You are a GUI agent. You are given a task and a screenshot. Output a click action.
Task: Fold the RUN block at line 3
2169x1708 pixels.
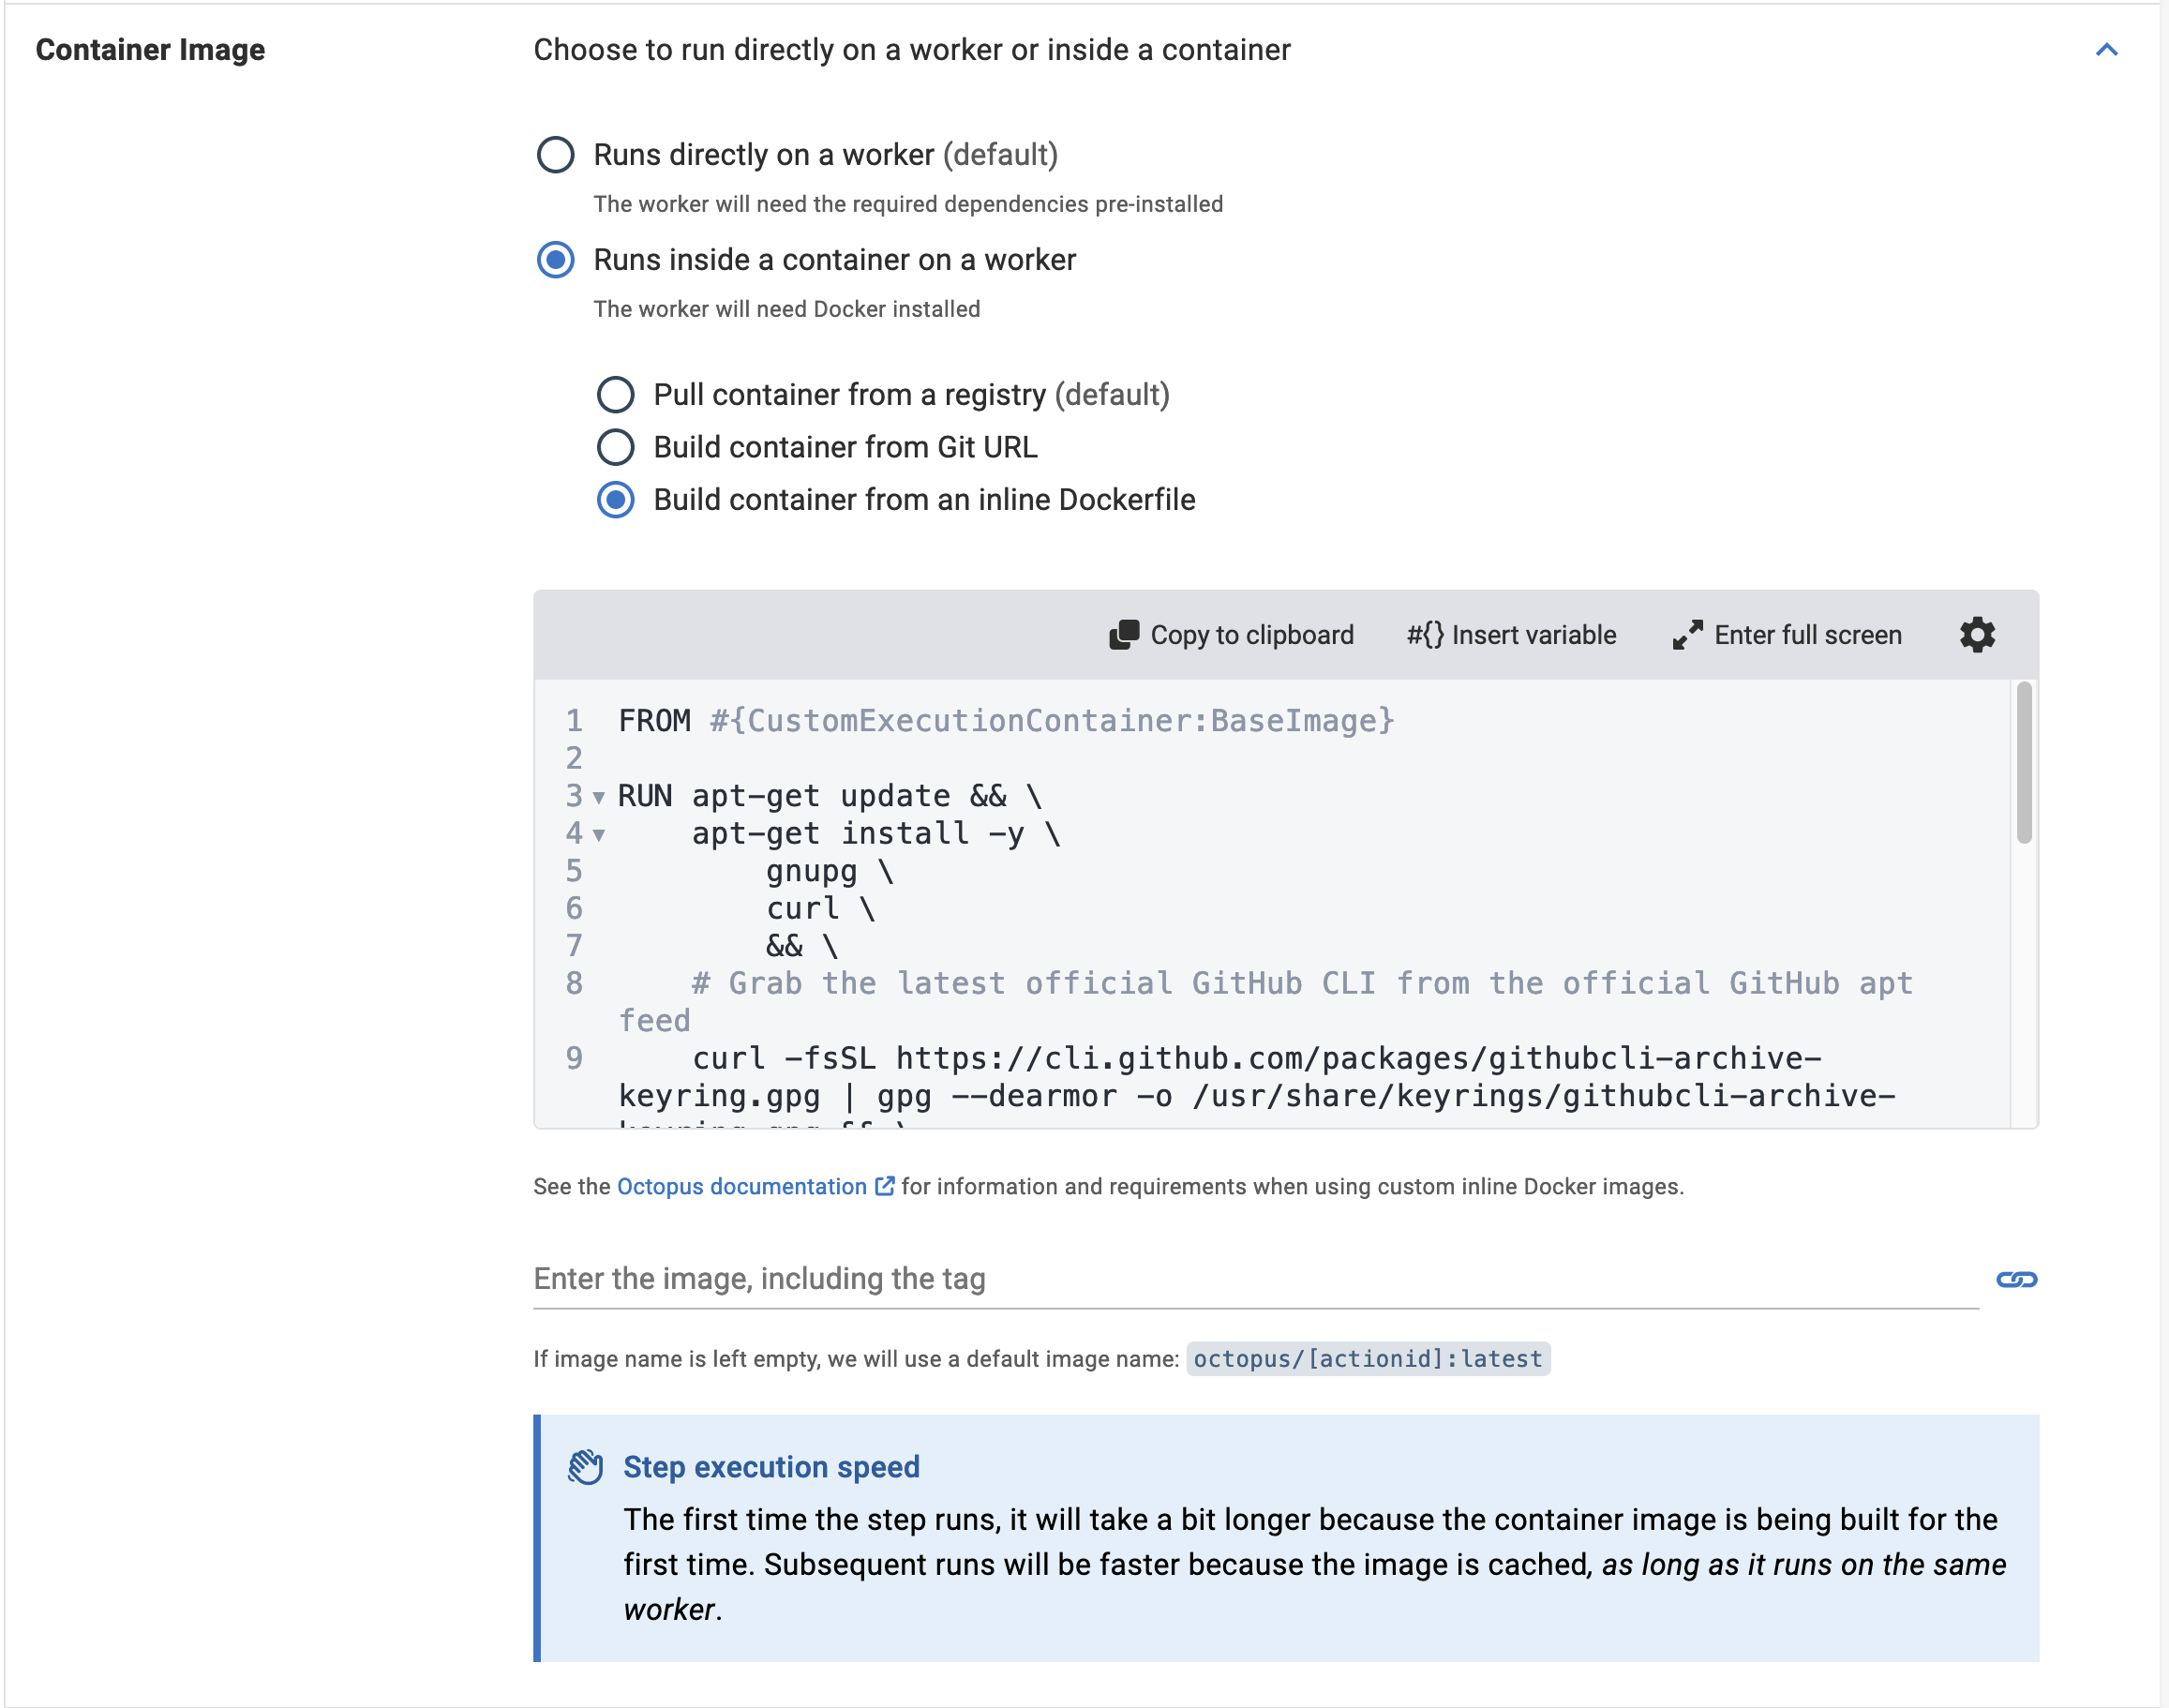point(598,798)
